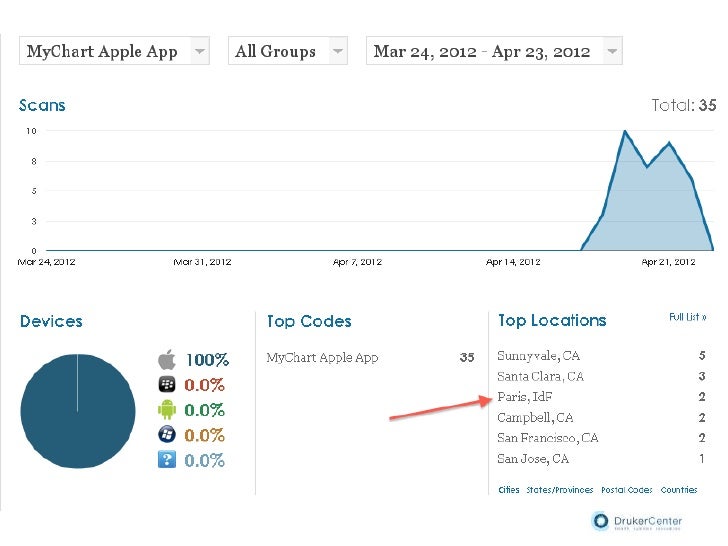The image size is (728, 546).
Task: Open the Full List link in Top Locations
Action: click(688, 317)
